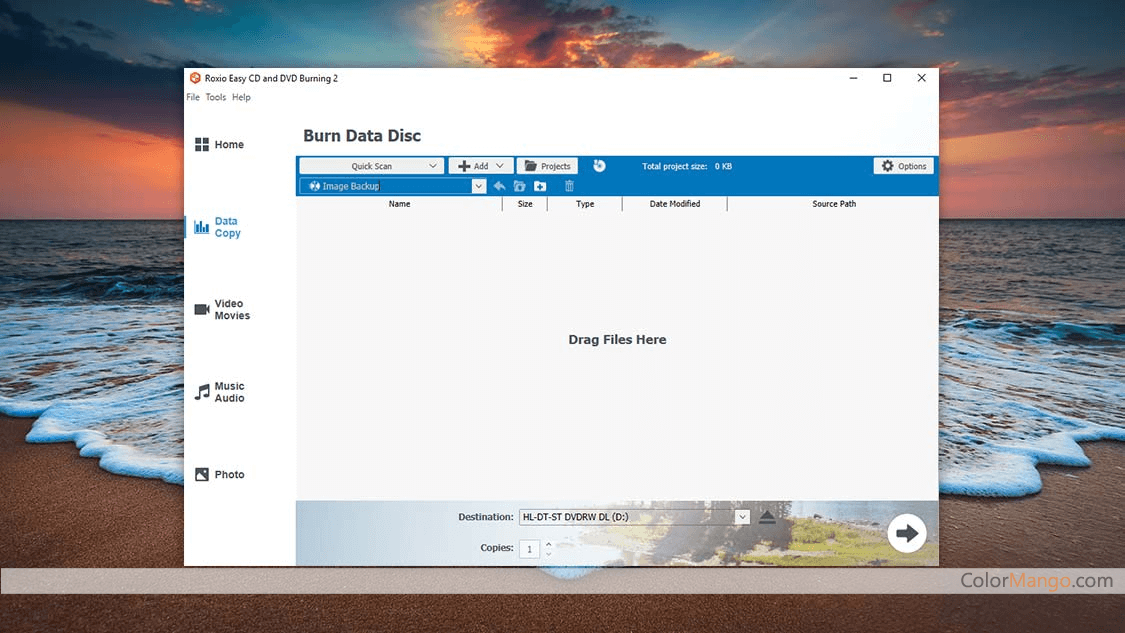Click the trash delete icon
This screenshot has width=1125, height=633.
[569, 186]
